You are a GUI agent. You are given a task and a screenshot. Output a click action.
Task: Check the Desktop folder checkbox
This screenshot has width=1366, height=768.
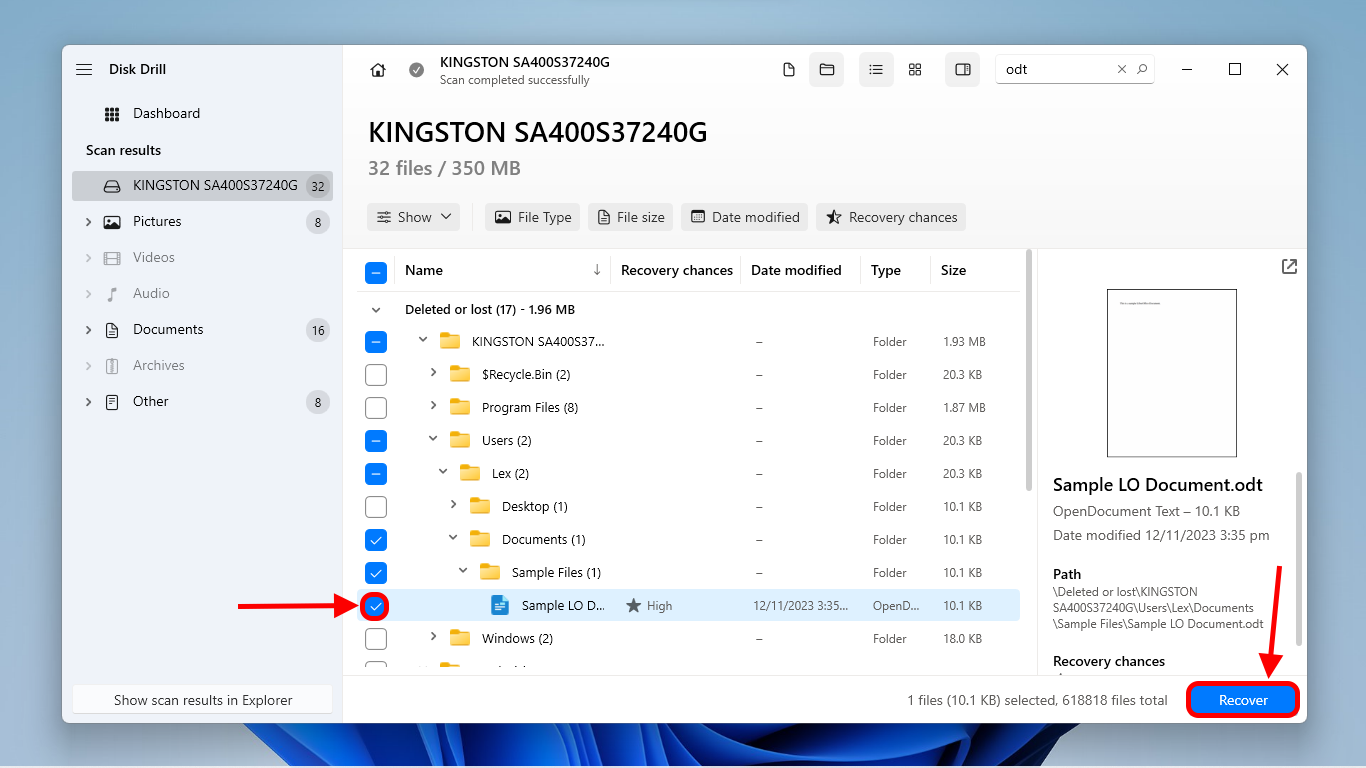[376, 507]
